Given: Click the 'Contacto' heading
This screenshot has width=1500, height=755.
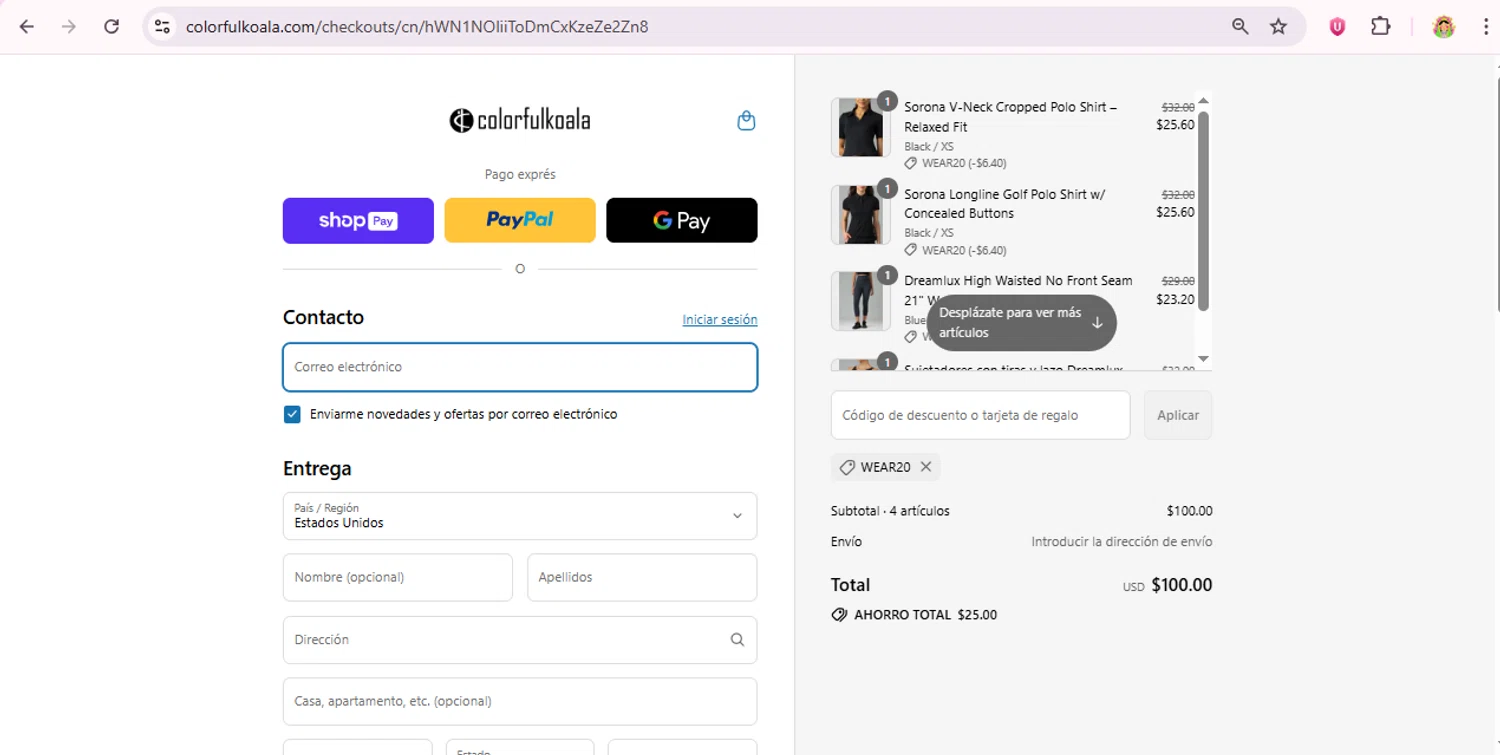Looking at the screenshot, I should coord(323,317).
